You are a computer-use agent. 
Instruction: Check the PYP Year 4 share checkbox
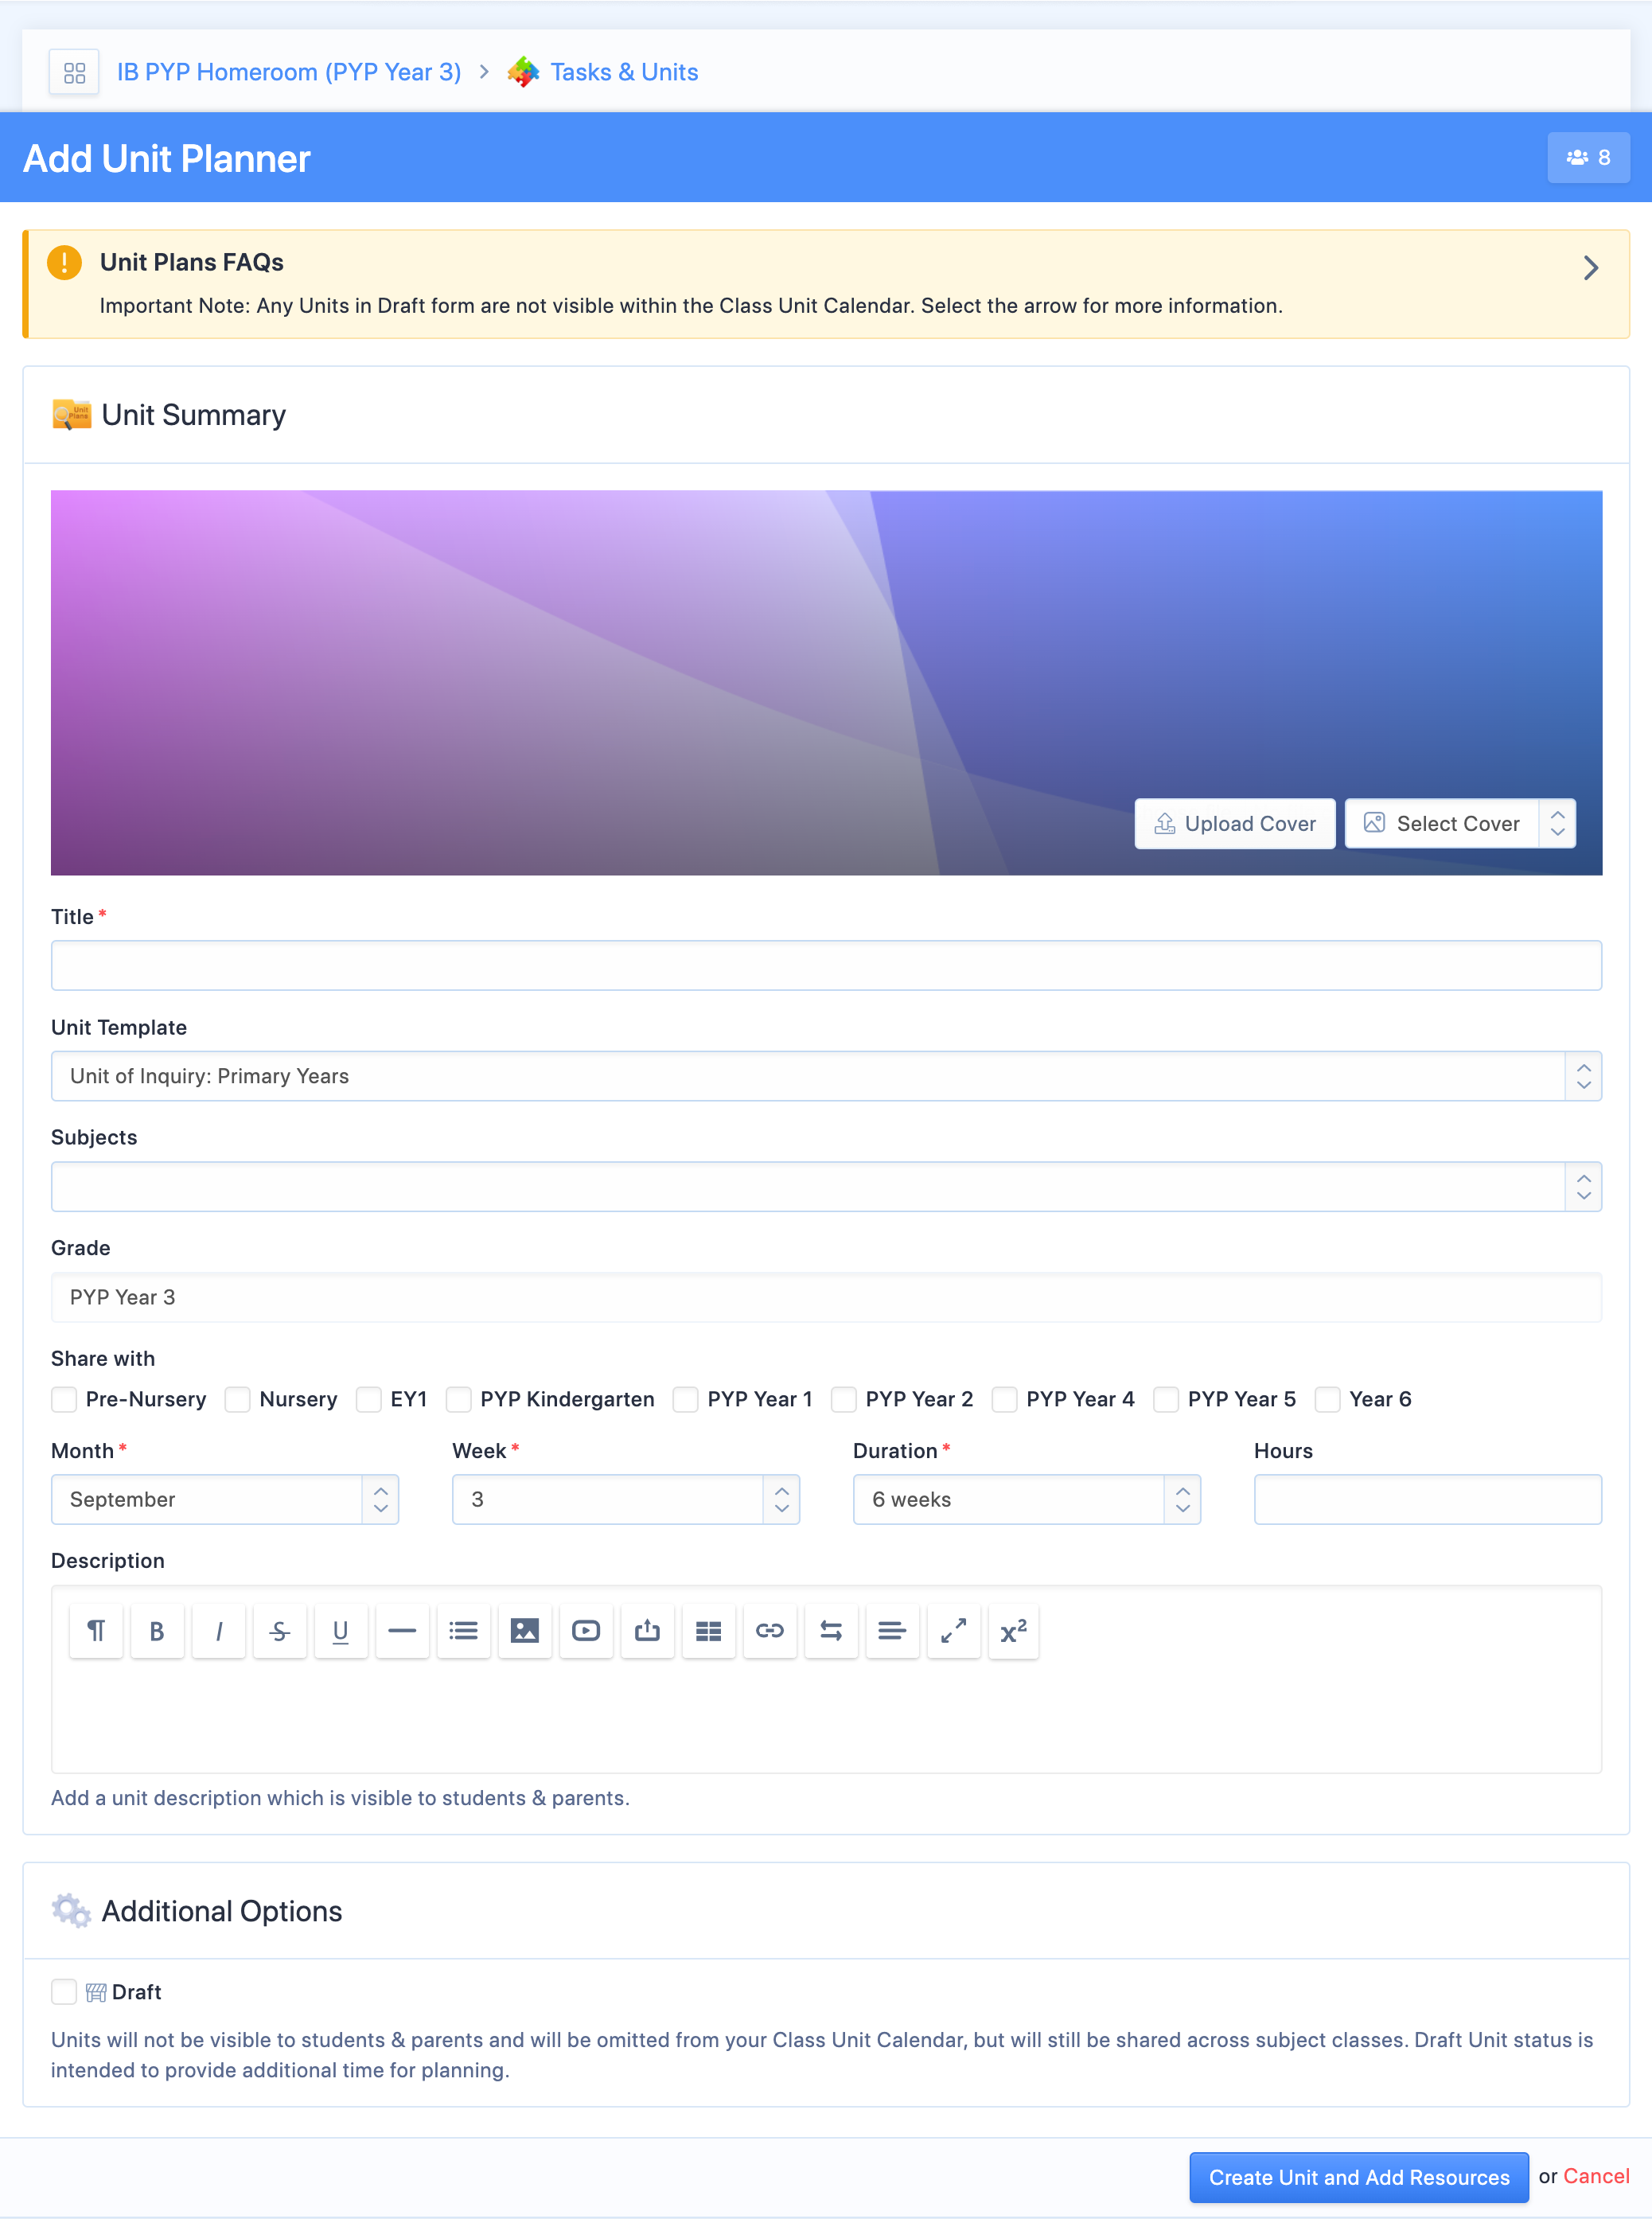click(1005, 1399)
